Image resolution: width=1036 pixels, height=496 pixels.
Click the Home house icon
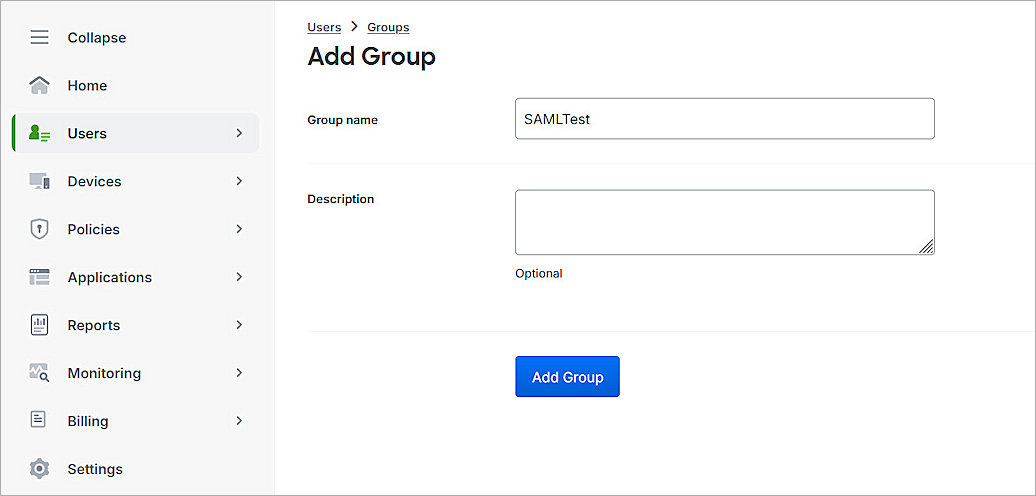click(x=39, y=86)
